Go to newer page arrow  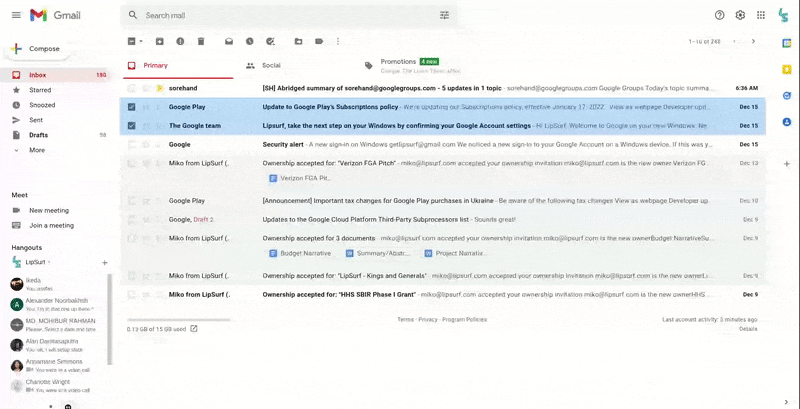click(x=734, y=41)
